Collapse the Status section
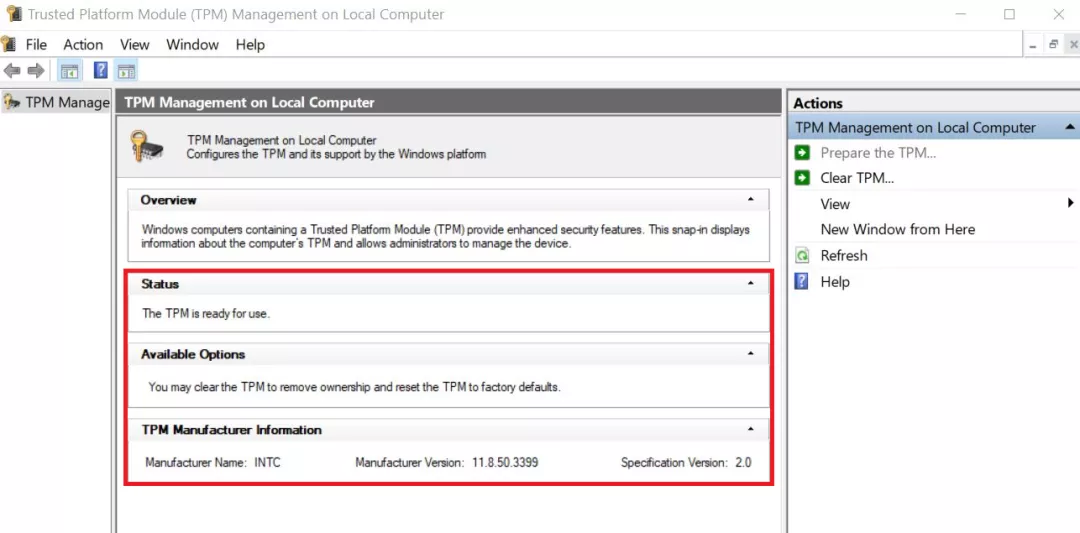Viewport: 1080px width, 533px height. (x=751, y=284)
